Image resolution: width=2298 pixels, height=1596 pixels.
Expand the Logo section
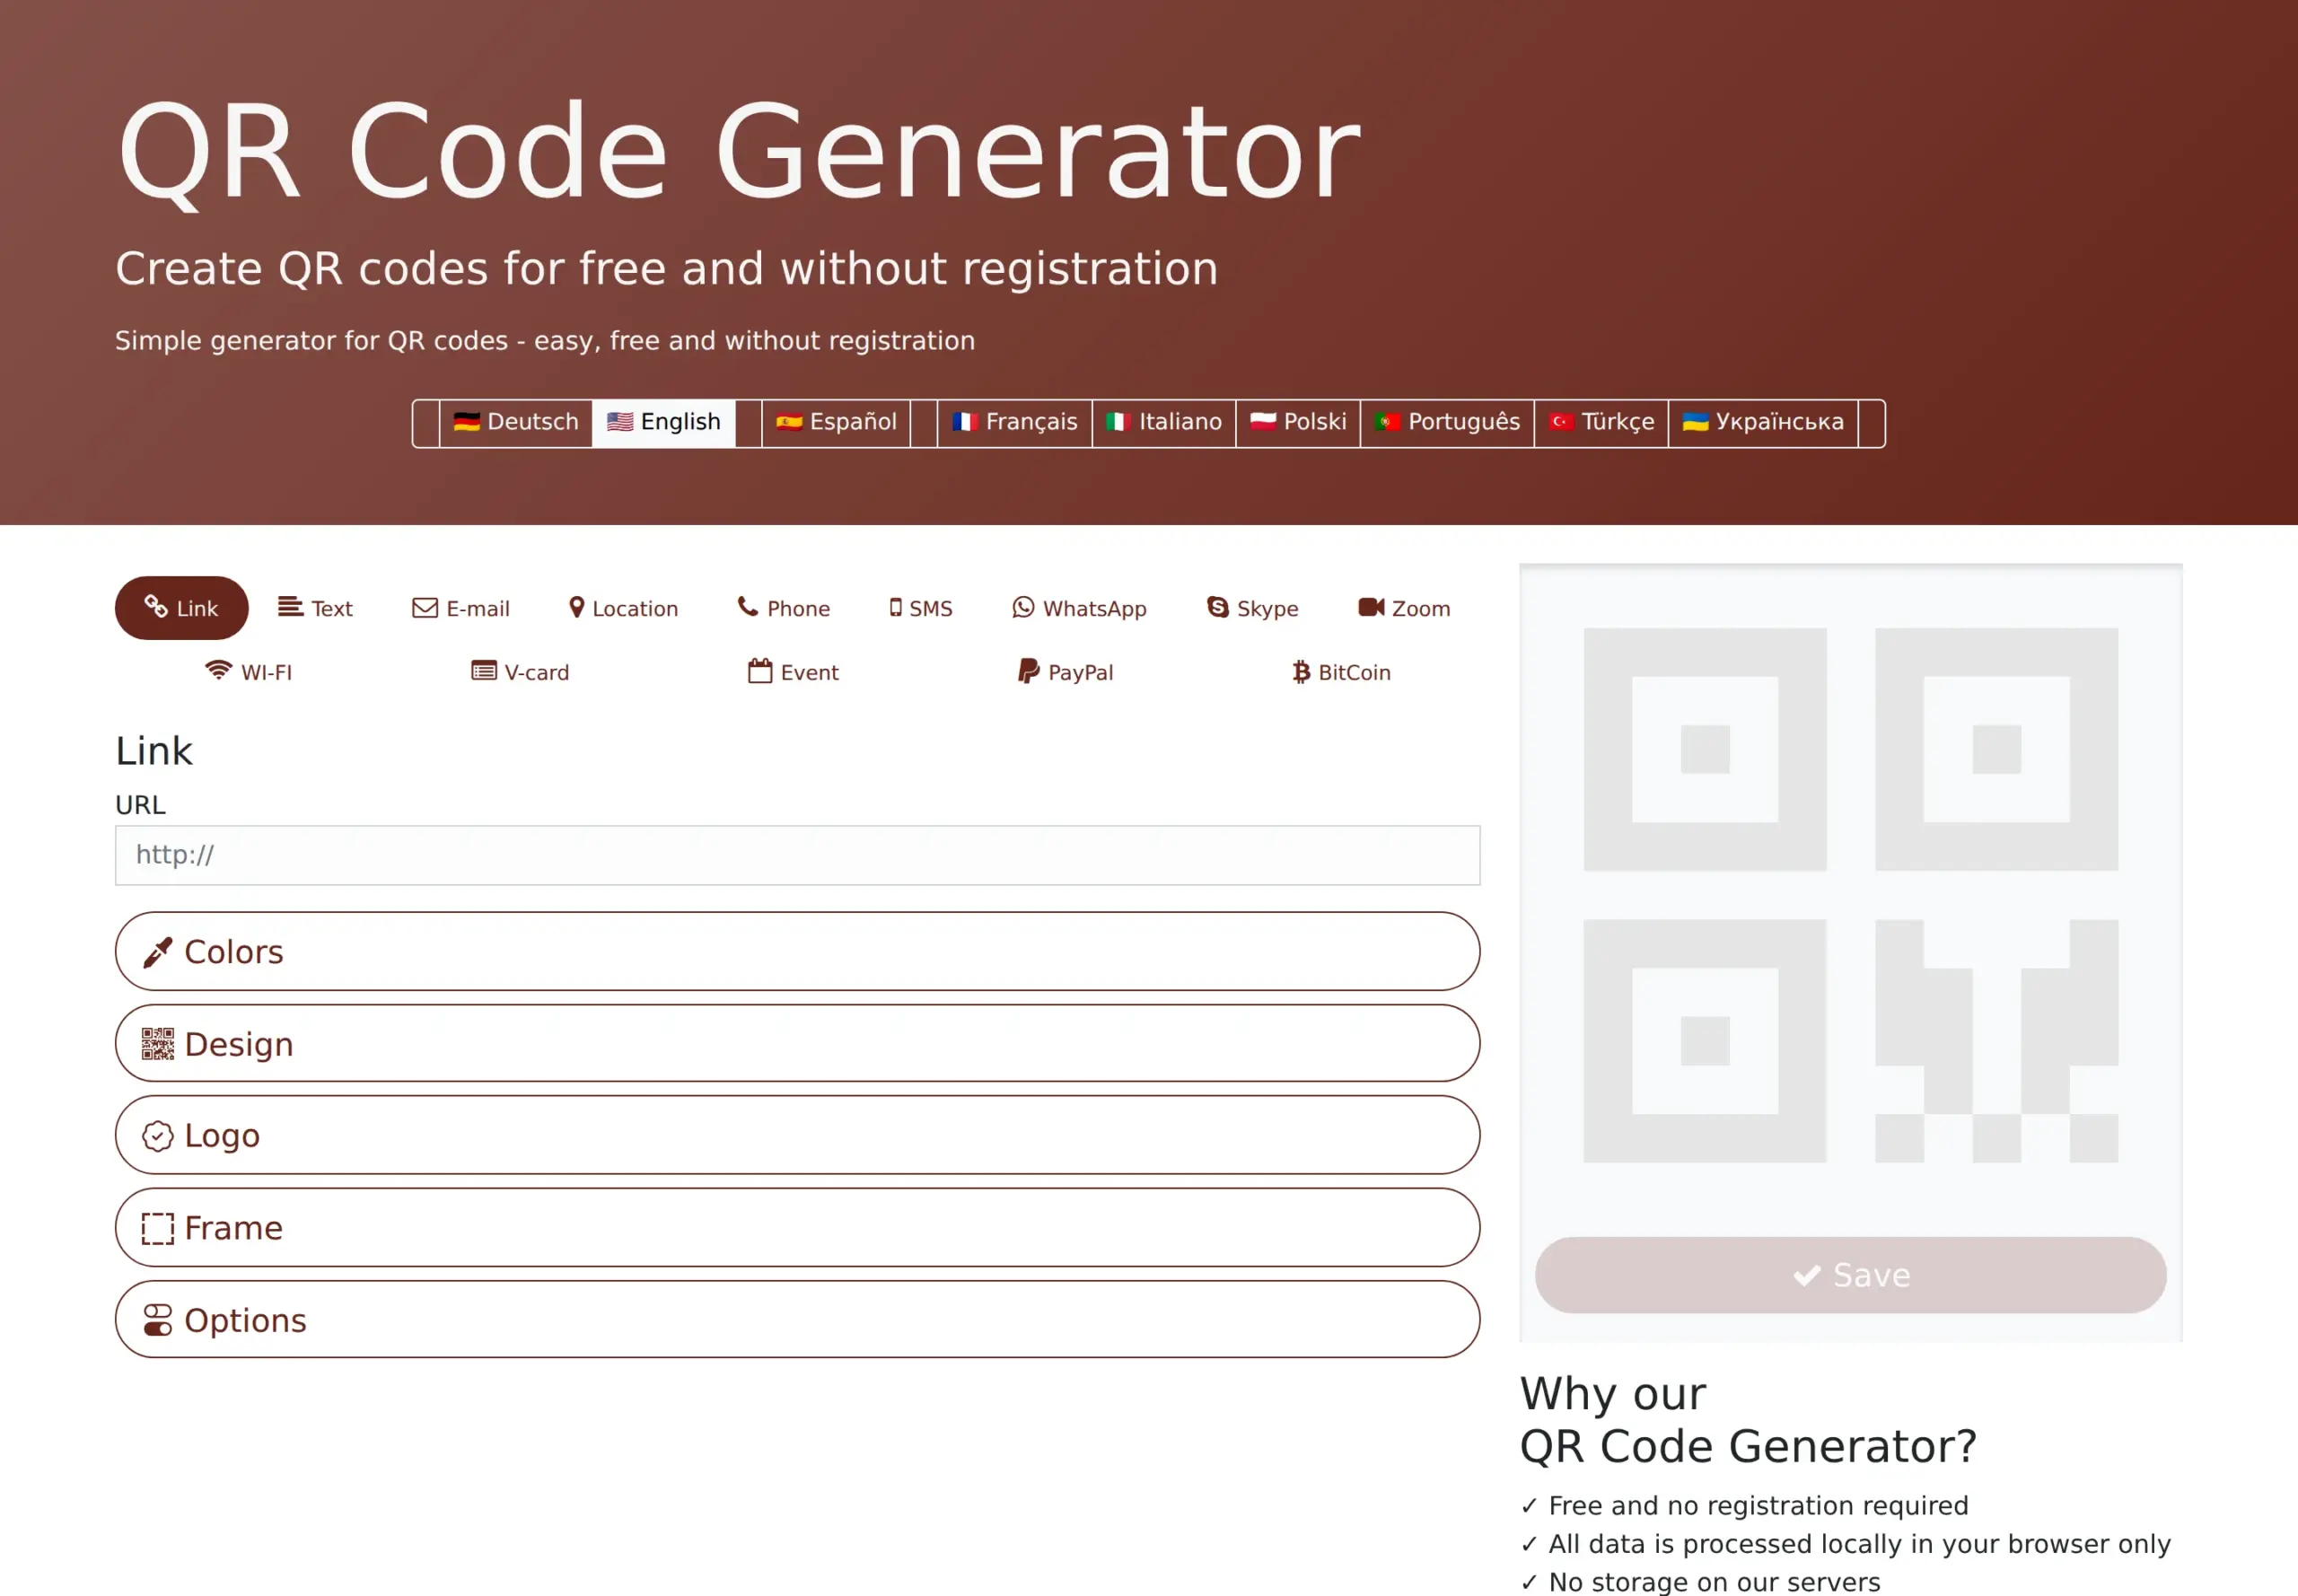pos(797,1135)
